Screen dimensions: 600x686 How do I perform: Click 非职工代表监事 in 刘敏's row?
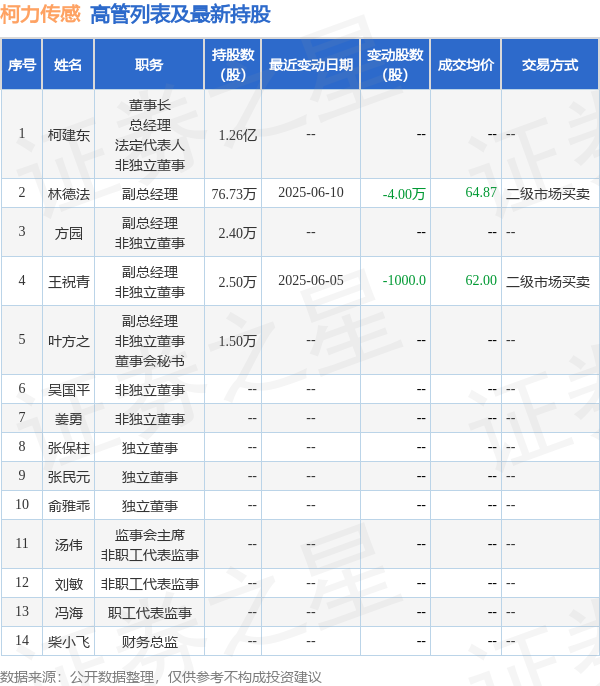pyautogui.click(x=150, y=584)
